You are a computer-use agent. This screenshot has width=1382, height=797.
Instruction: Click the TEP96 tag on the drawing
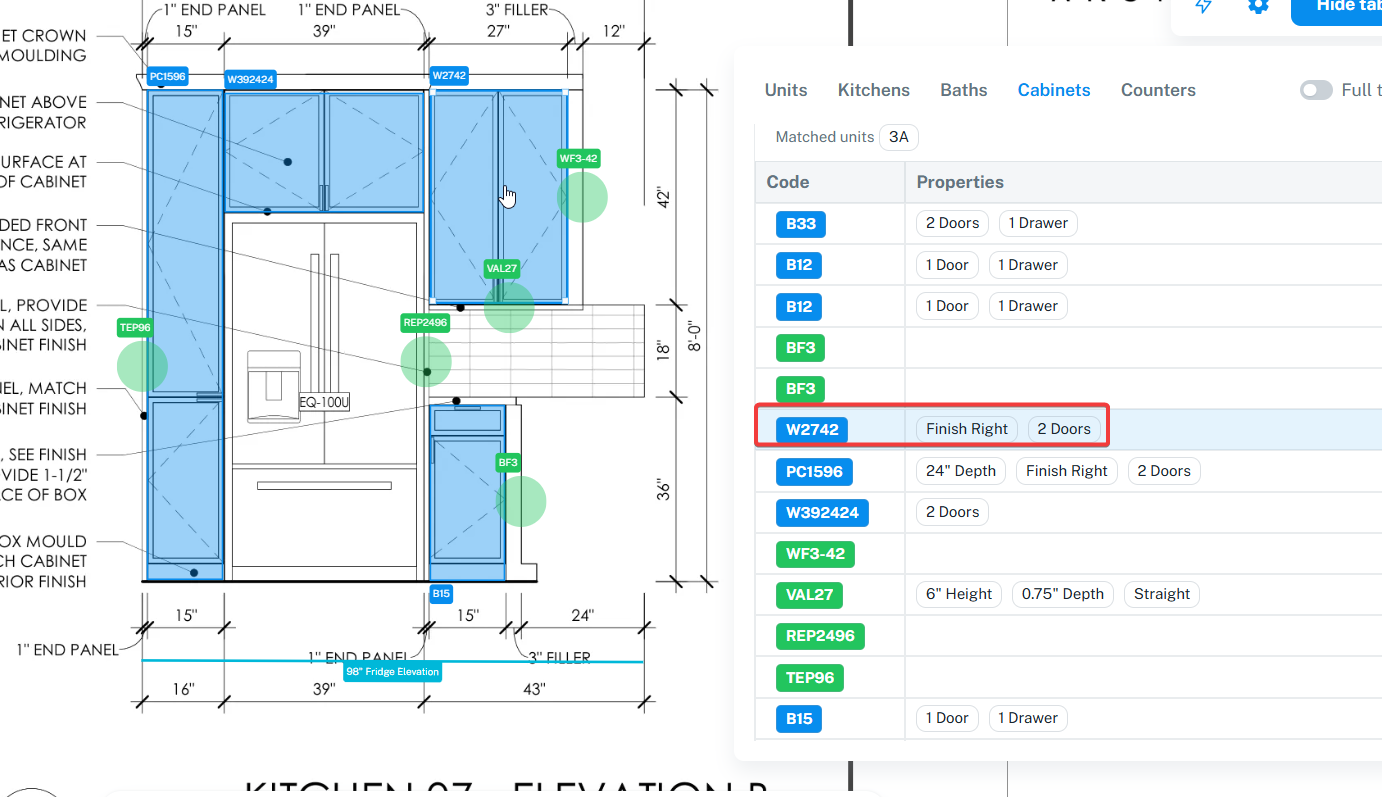pos(135,327)
